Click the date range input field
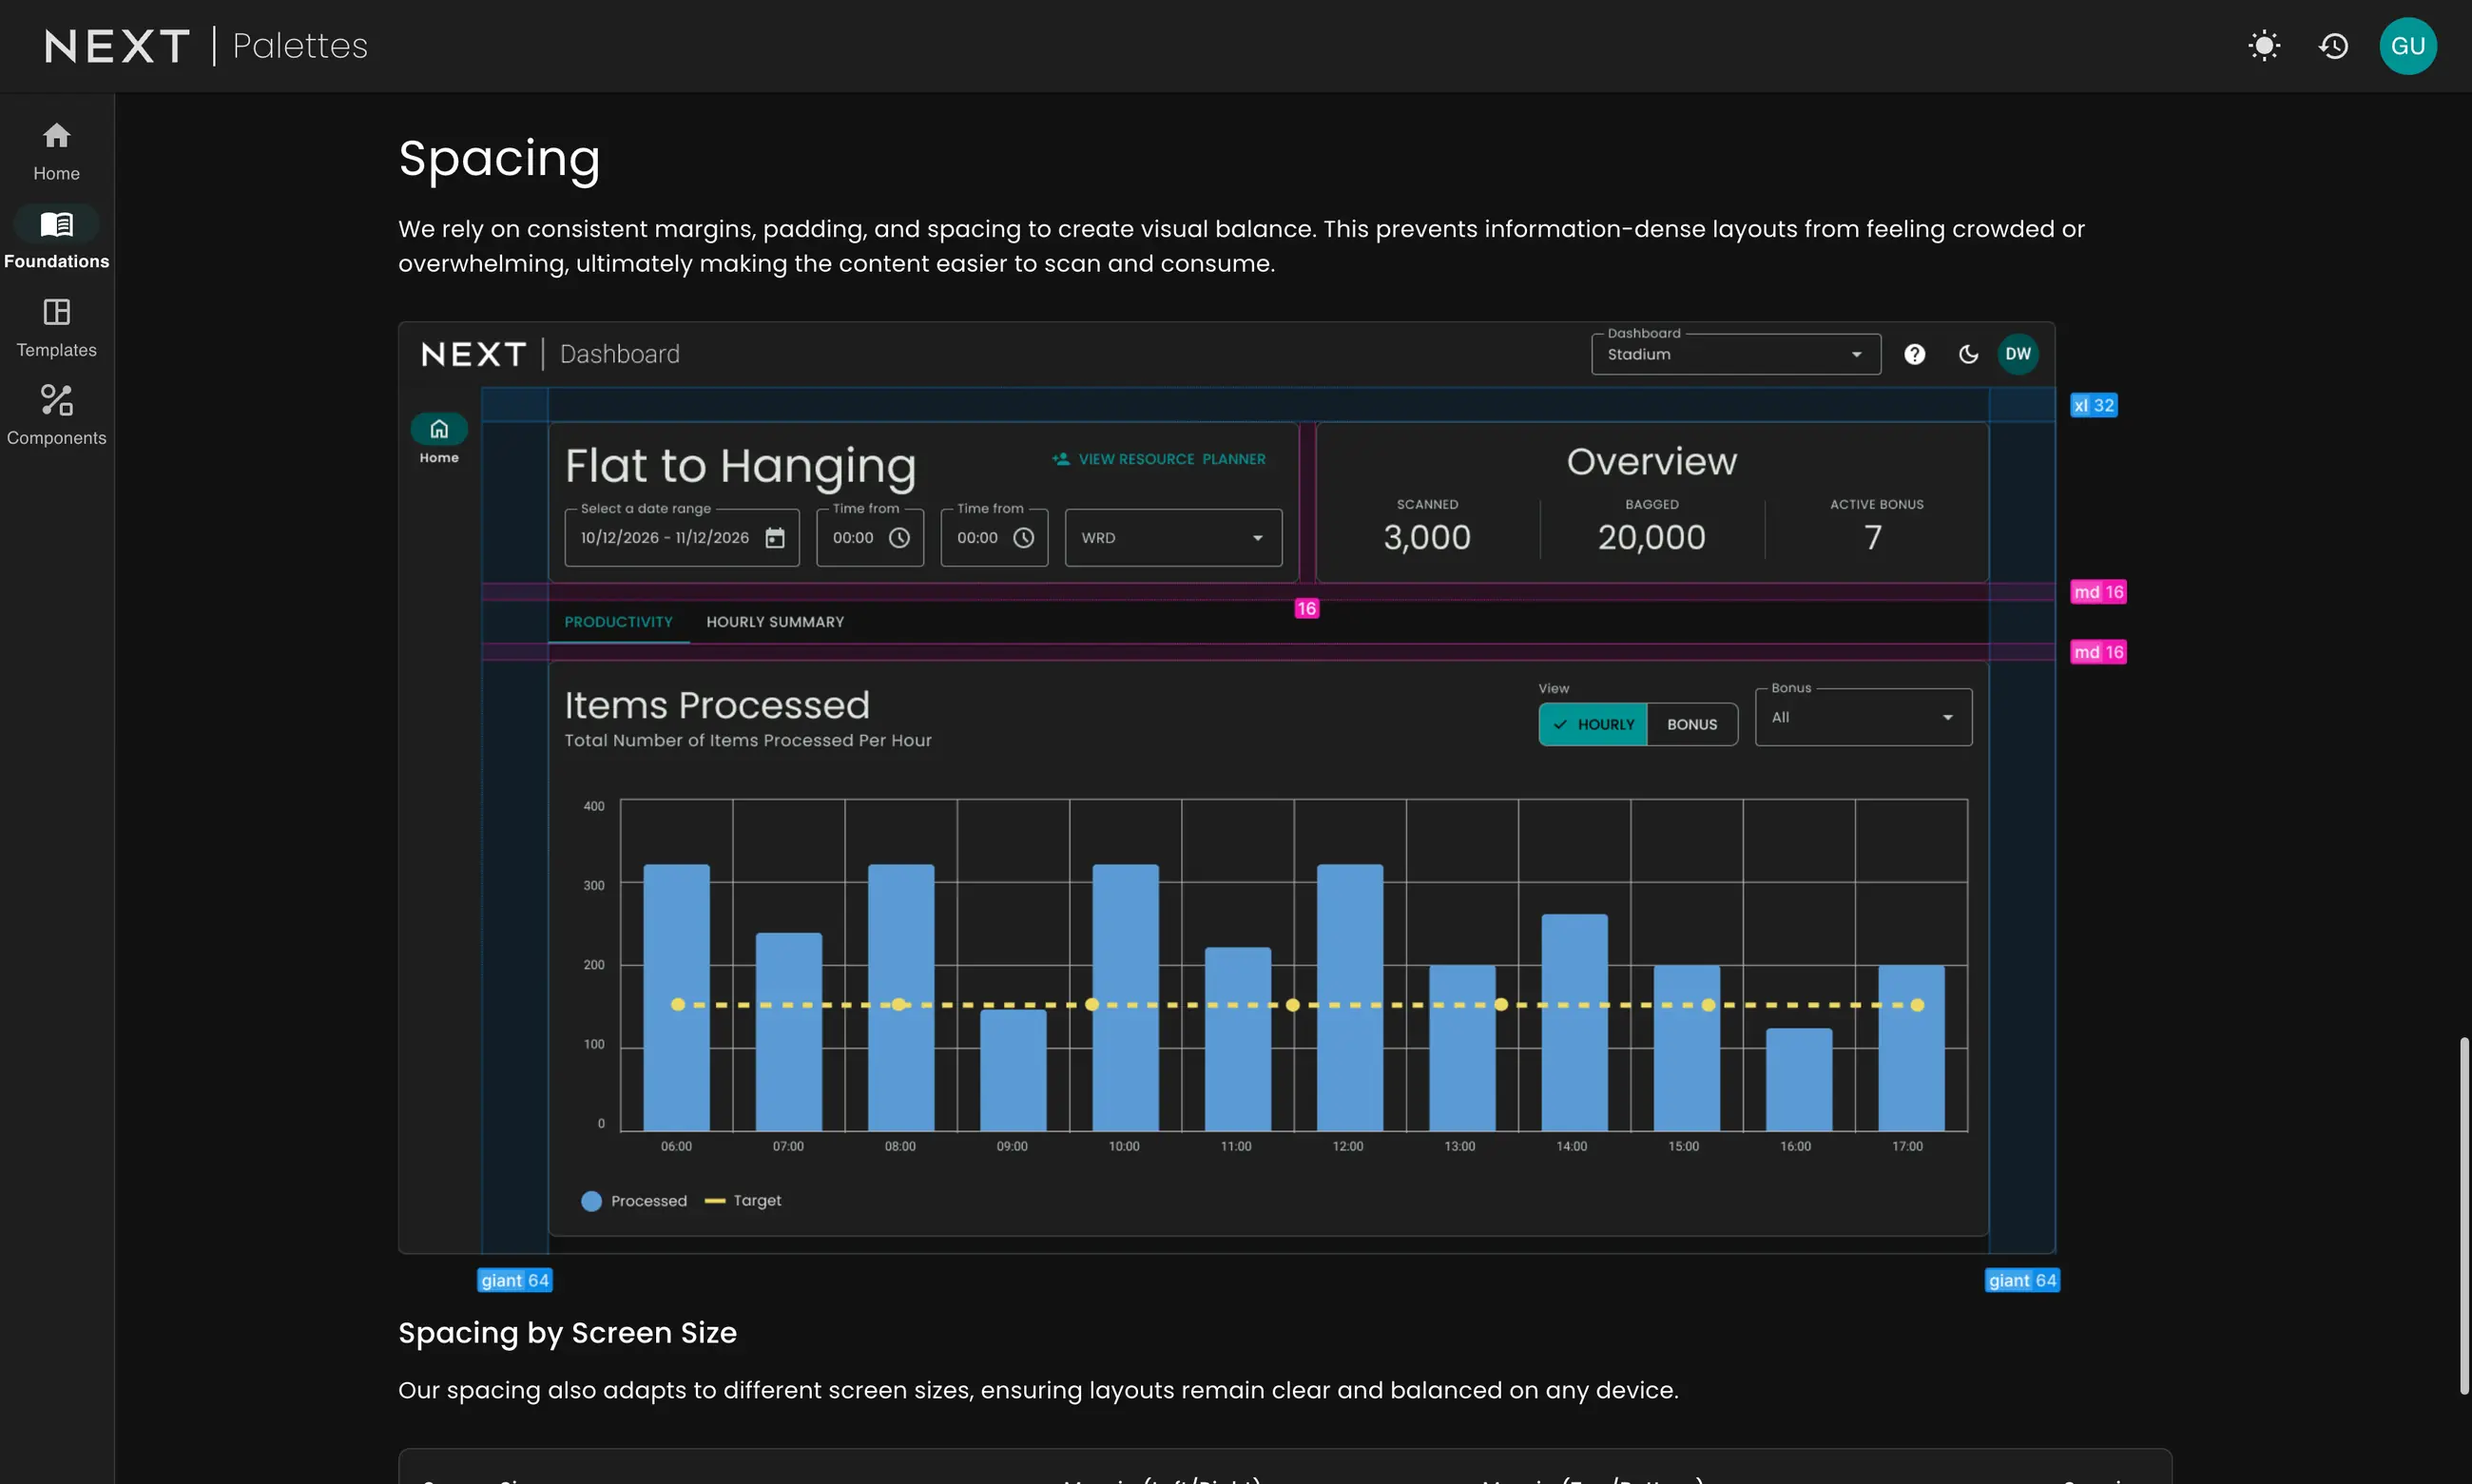Viewport: 2472px width, 1484px height. pyautogui.click(x=682, y=538)
